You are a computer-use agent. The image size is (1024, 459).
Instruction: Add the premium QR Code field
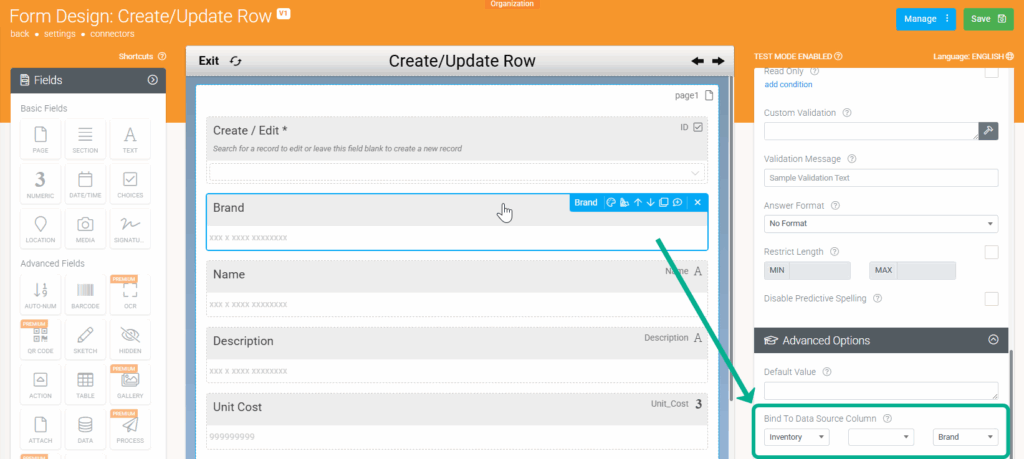(x=40, y=340)
